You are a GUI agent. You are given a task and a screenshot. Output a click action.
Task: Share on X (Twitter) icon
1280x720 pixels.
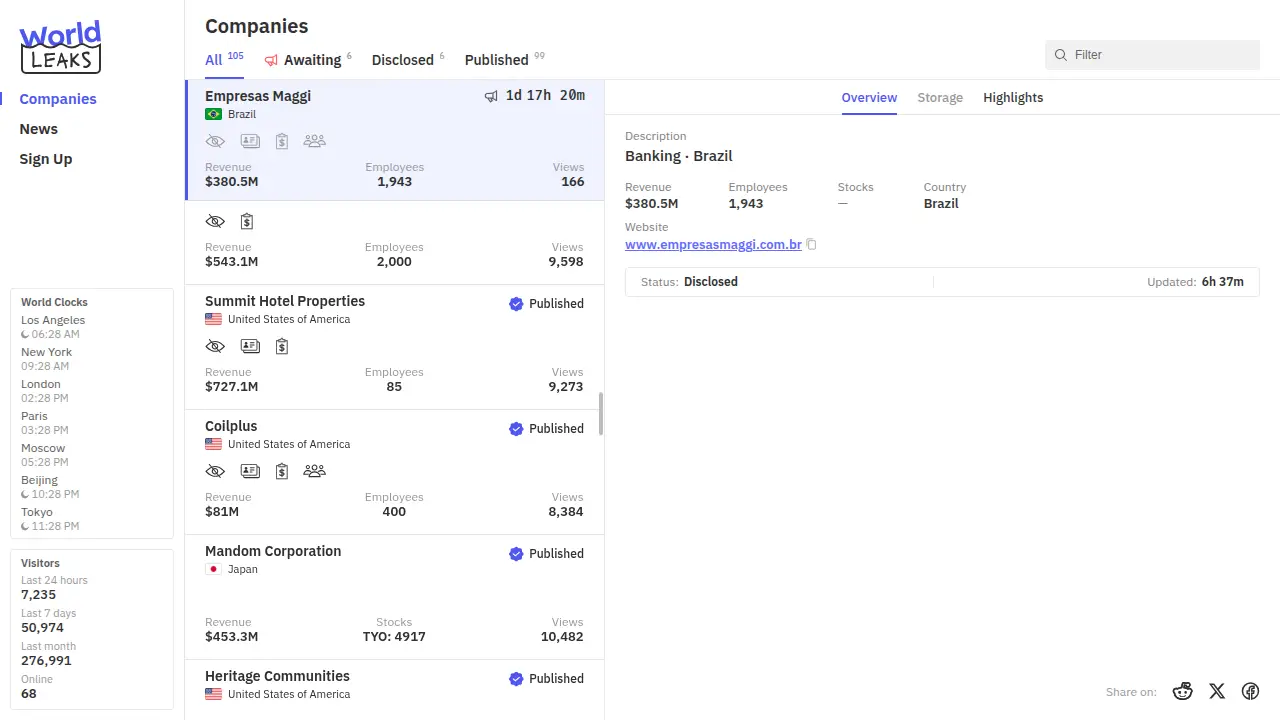pyautogui.click(x=1217, y=691)
